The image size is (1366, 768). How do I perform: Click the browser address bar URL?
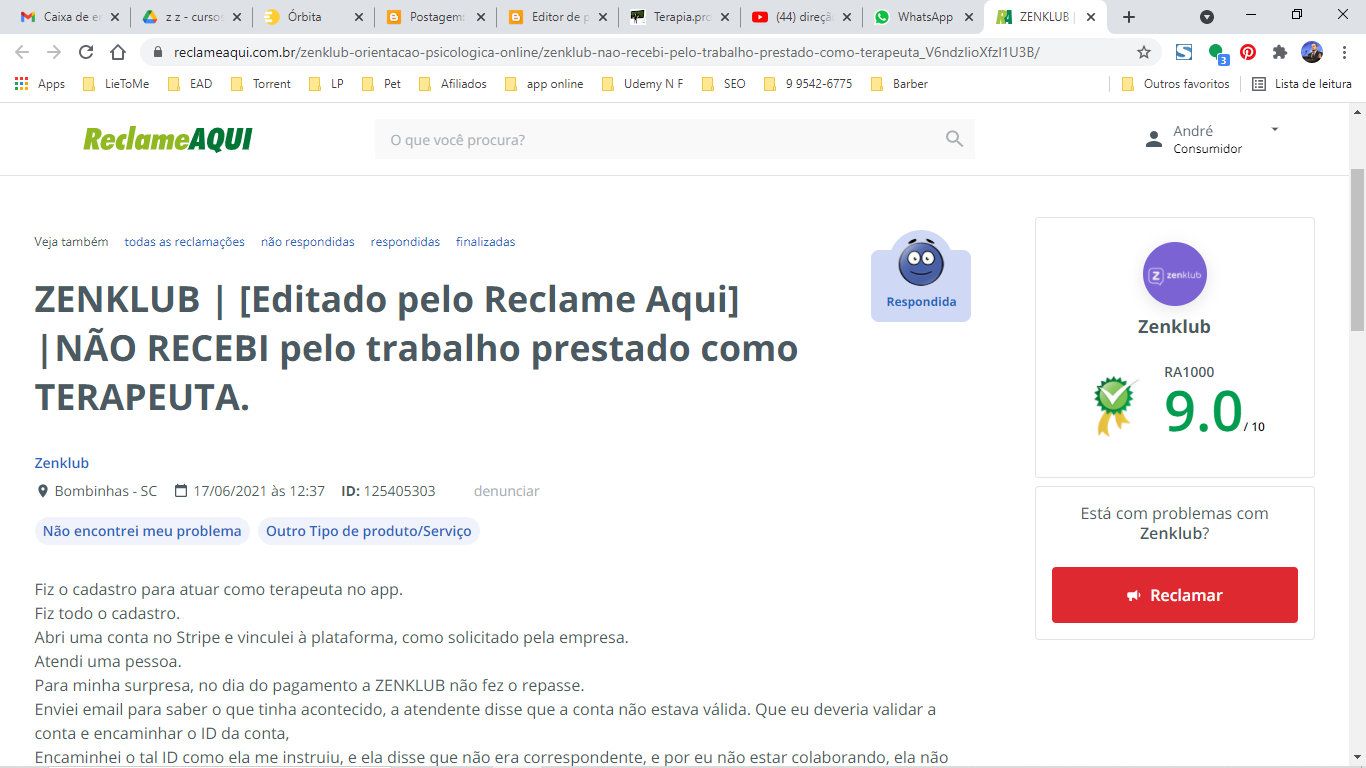[x=607, y=52]
